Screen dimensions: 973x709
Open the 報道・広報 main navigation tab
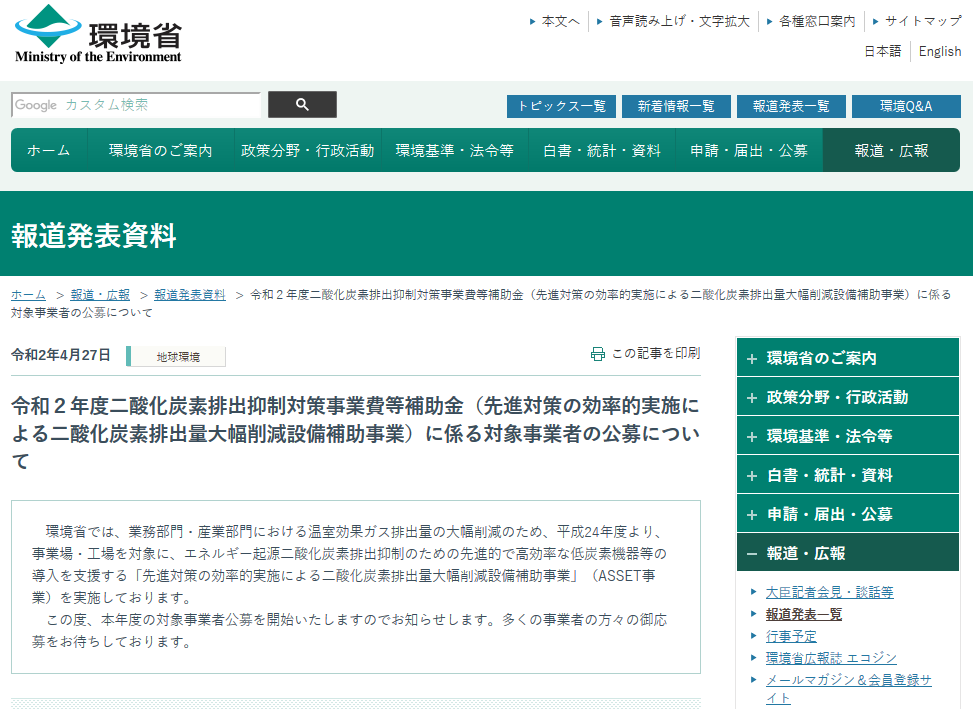tap(890, 151)
